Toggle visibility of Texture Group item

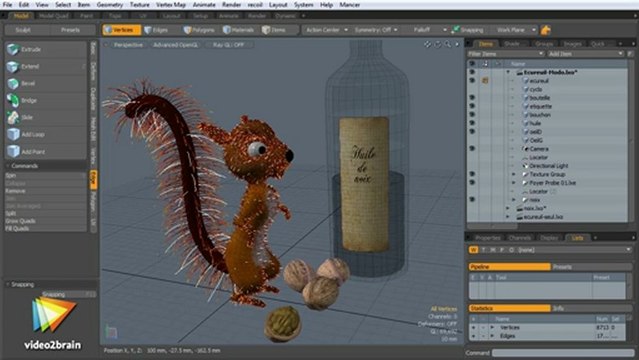coord(472,174)
